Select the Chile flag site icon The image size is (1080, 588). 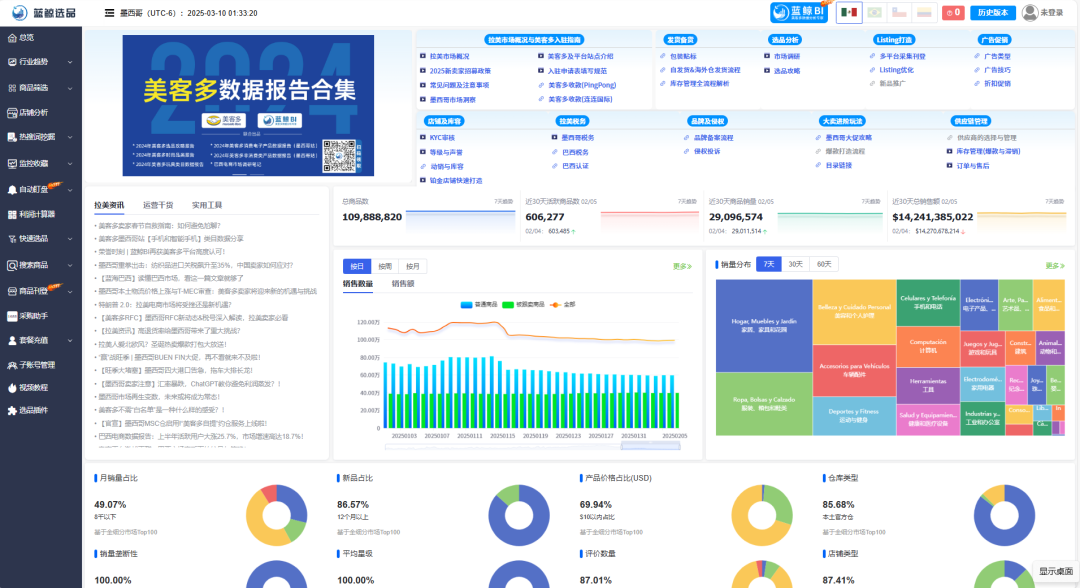coord(899,12)
